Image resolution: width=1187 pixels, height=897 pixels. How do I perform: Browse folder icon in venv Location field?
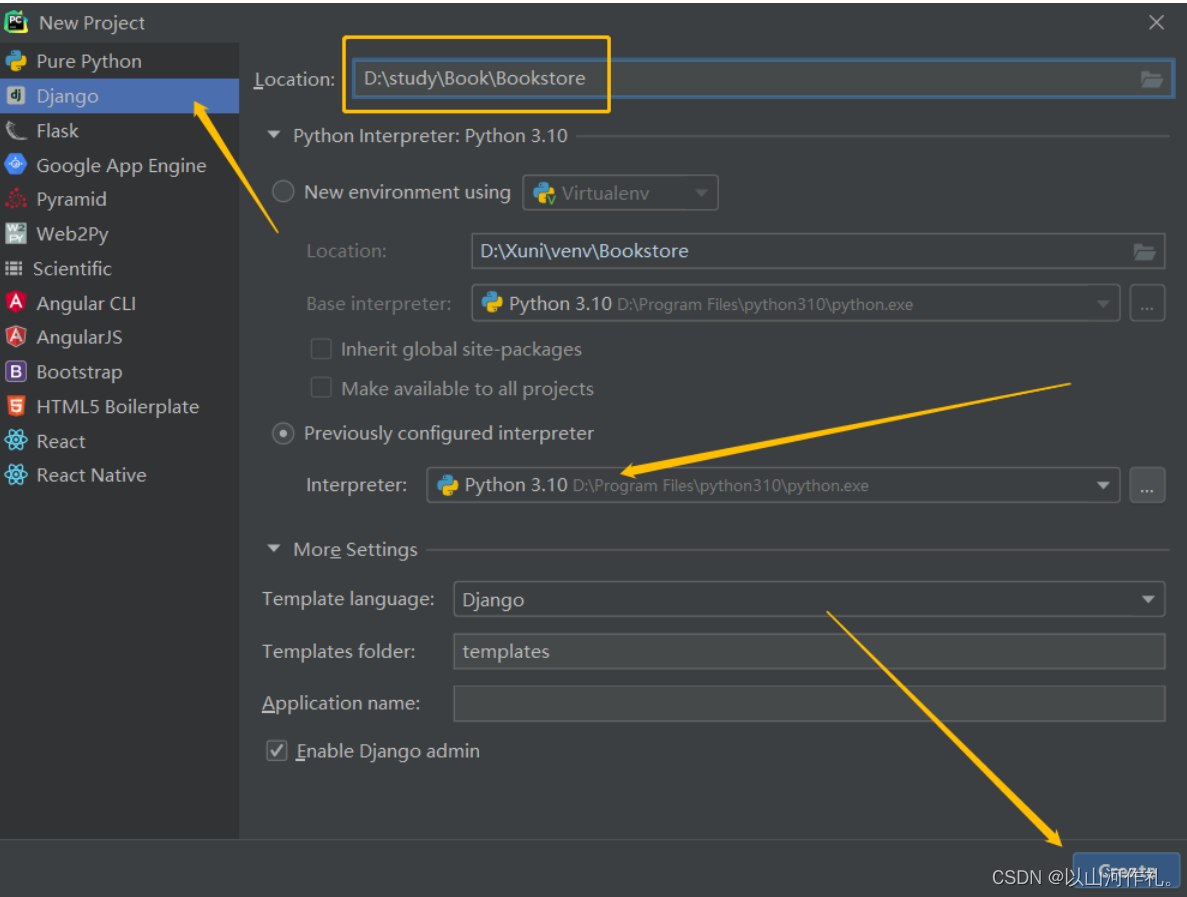(1144, 251)
